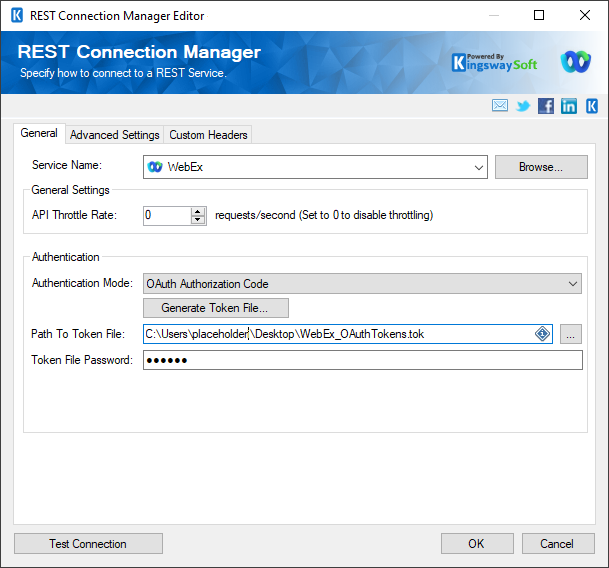Switch to the Custom Headers tab
Screen dimensions: 609x568
(208, 135)
